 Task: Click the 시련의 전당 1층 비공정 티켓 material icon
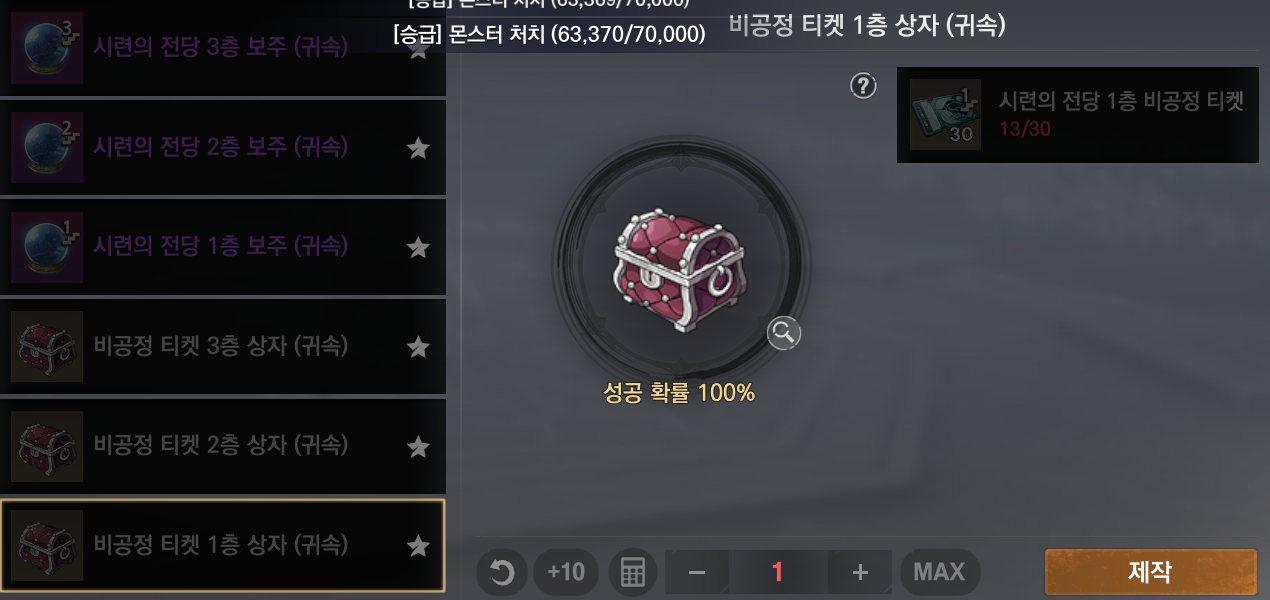click(945, 115)
